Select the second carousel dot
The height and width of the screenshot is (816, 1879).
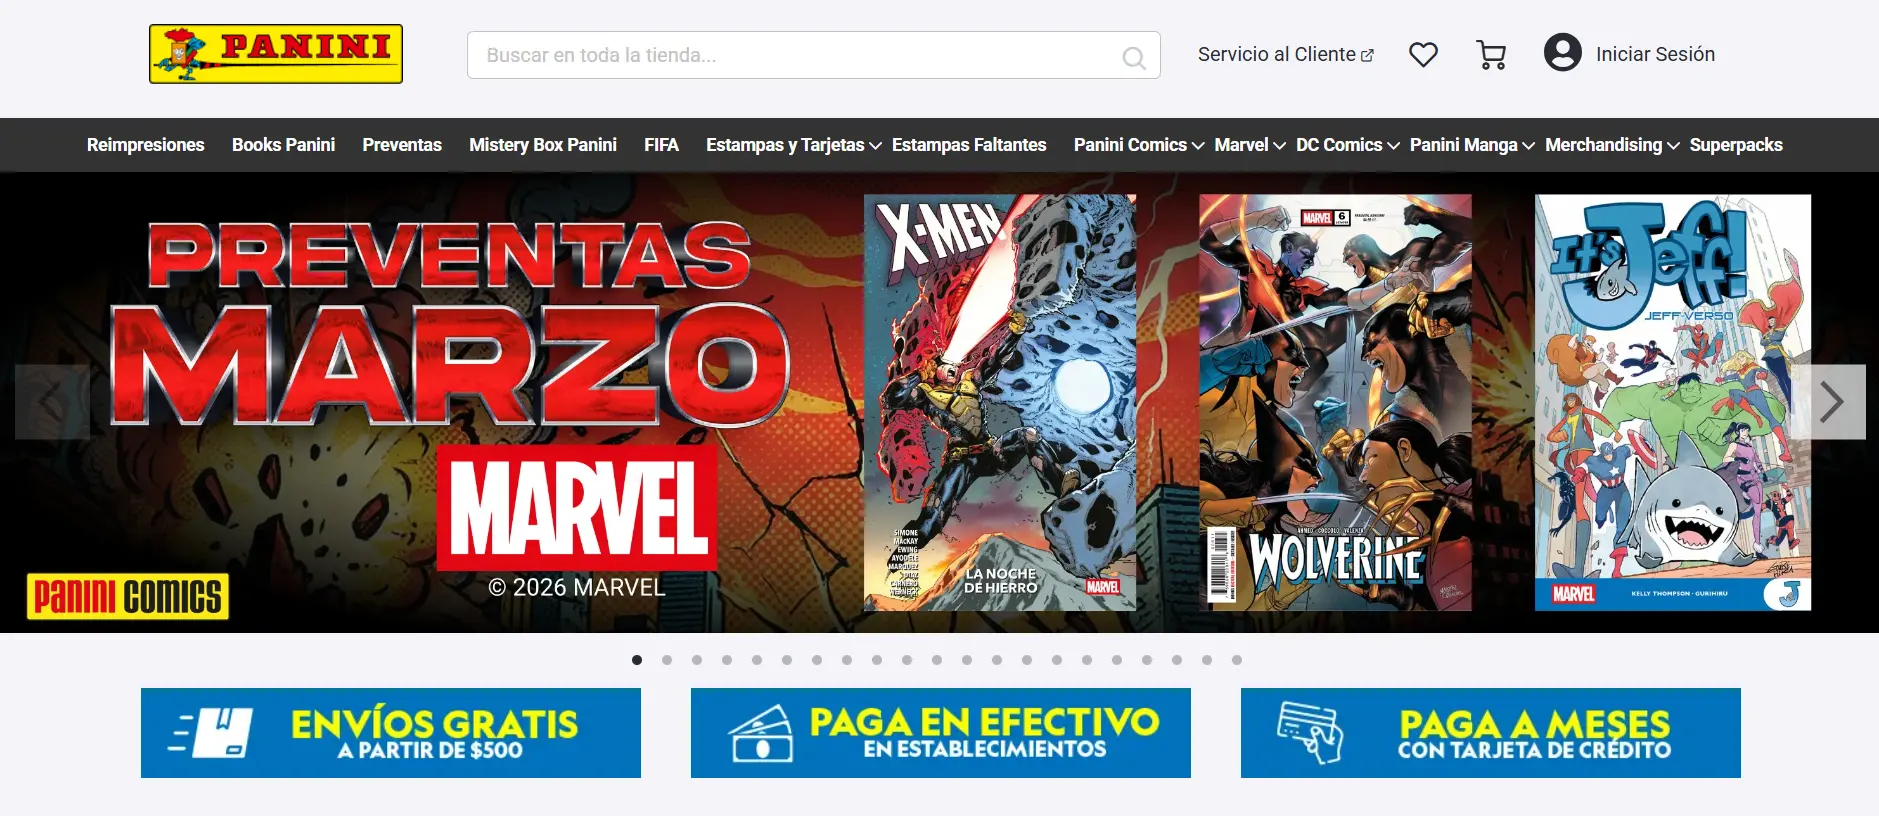[667, 660]
